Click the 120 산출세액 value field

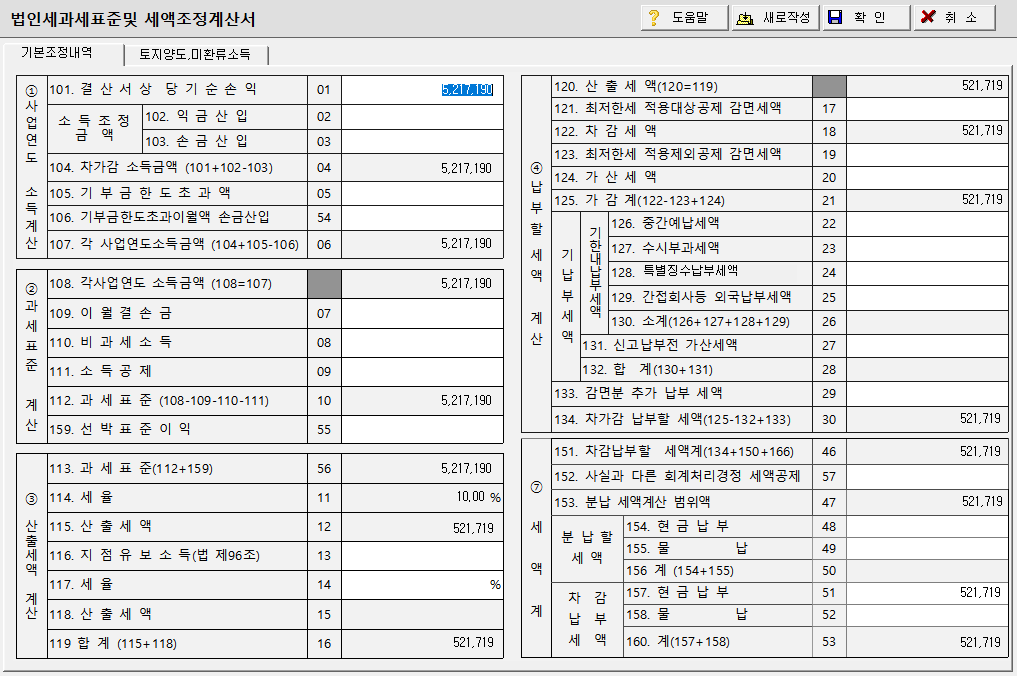[927, 86]
